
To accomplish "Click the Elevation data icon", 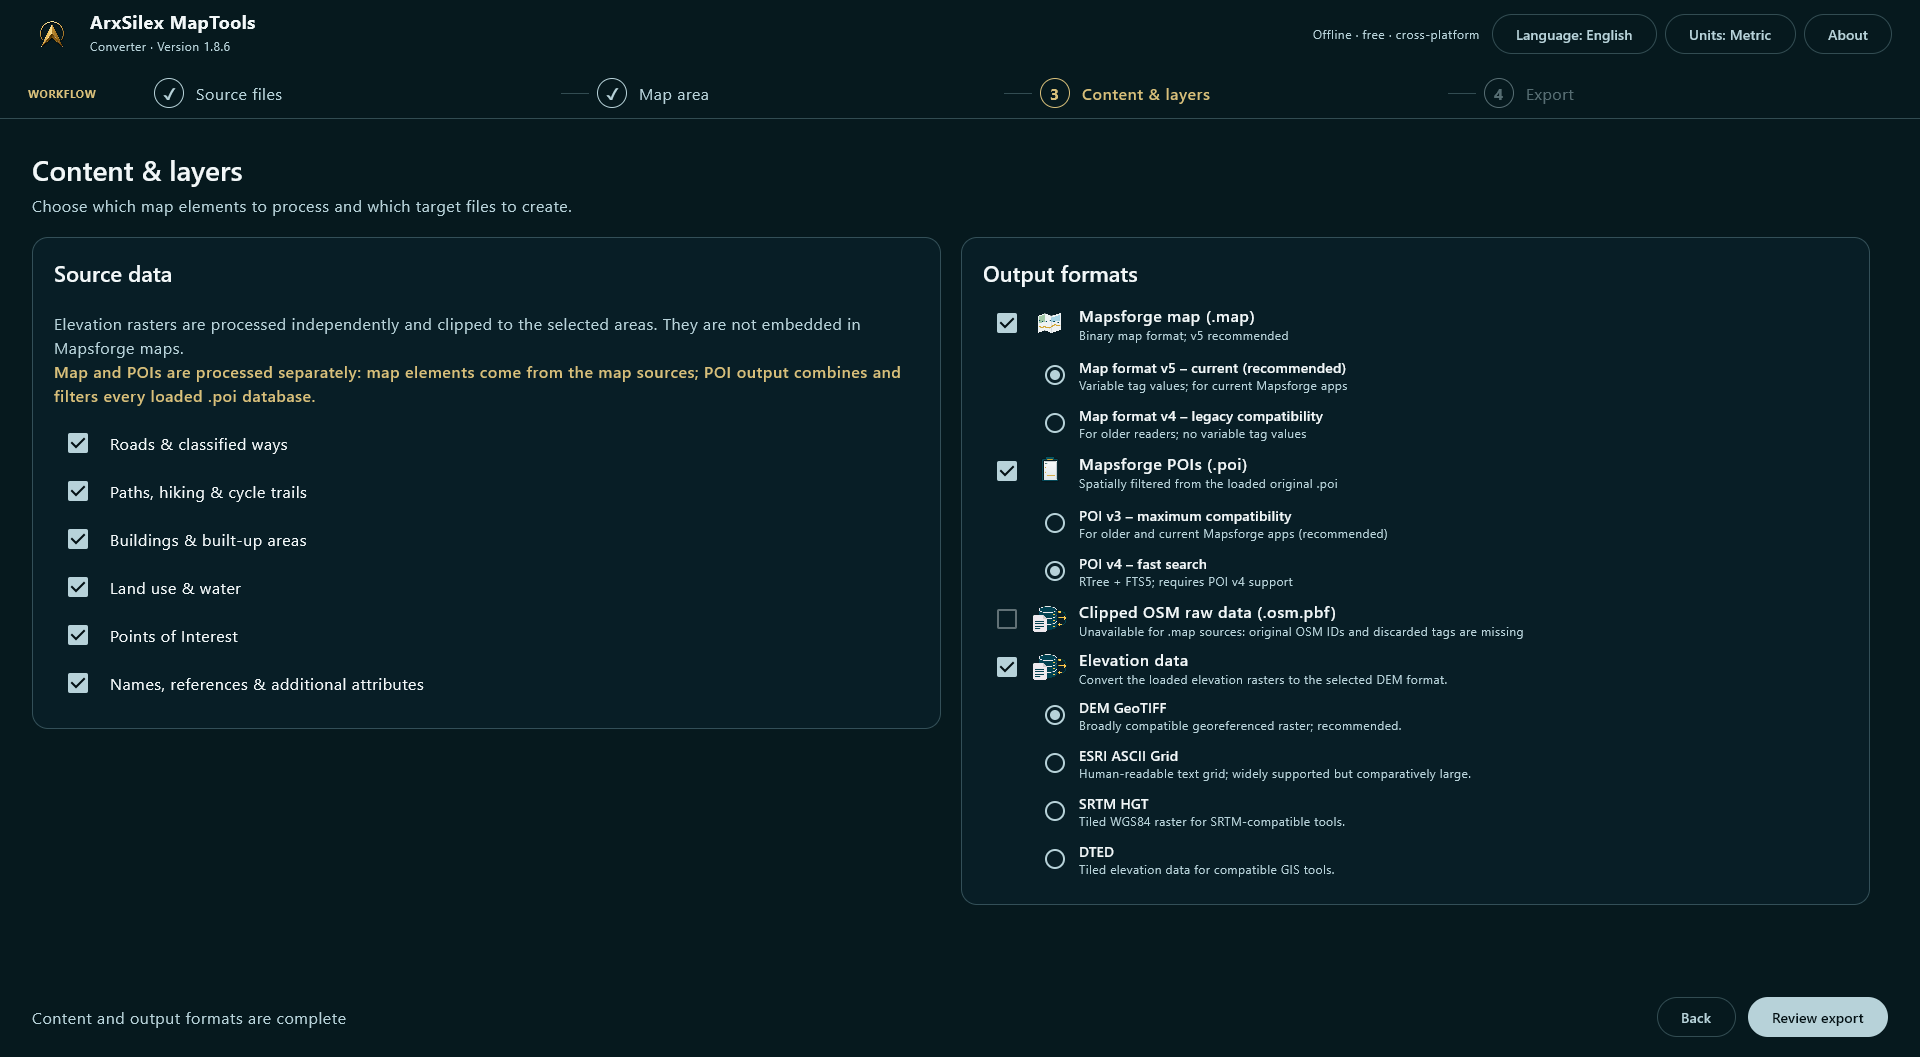I will (x=1049, y=667).
